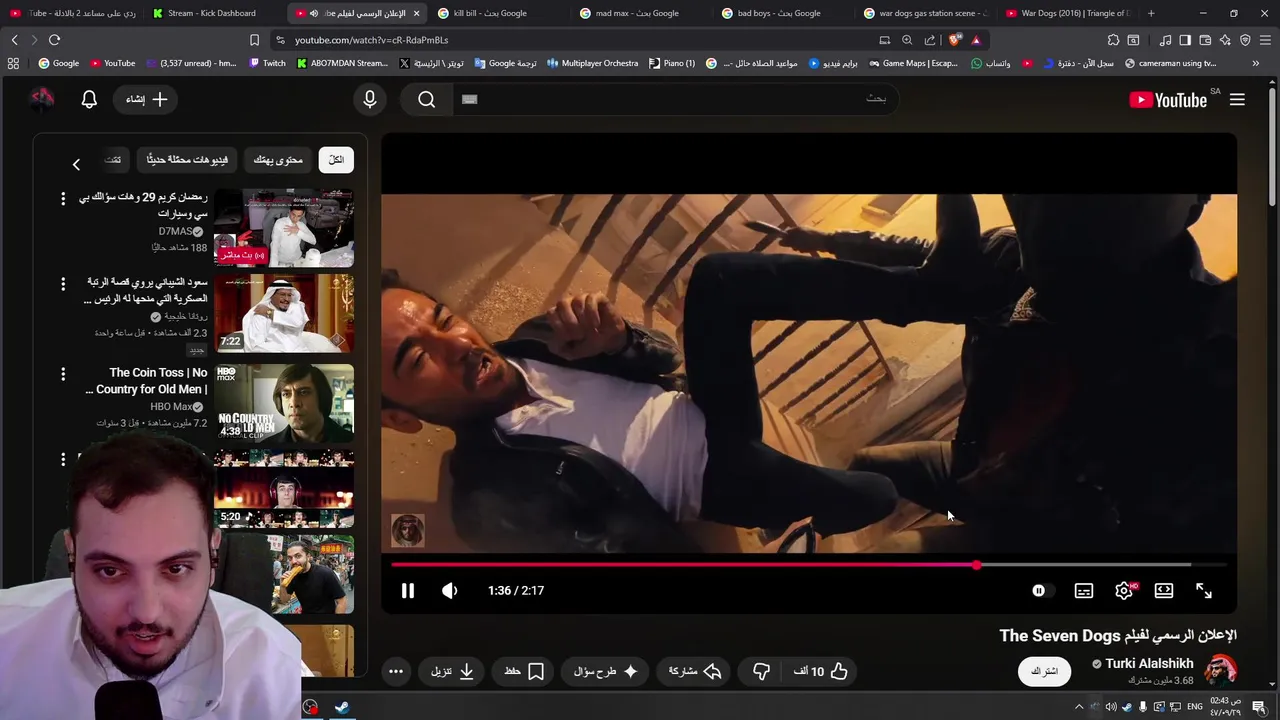Open a new browser tab

coord(1151,13)
